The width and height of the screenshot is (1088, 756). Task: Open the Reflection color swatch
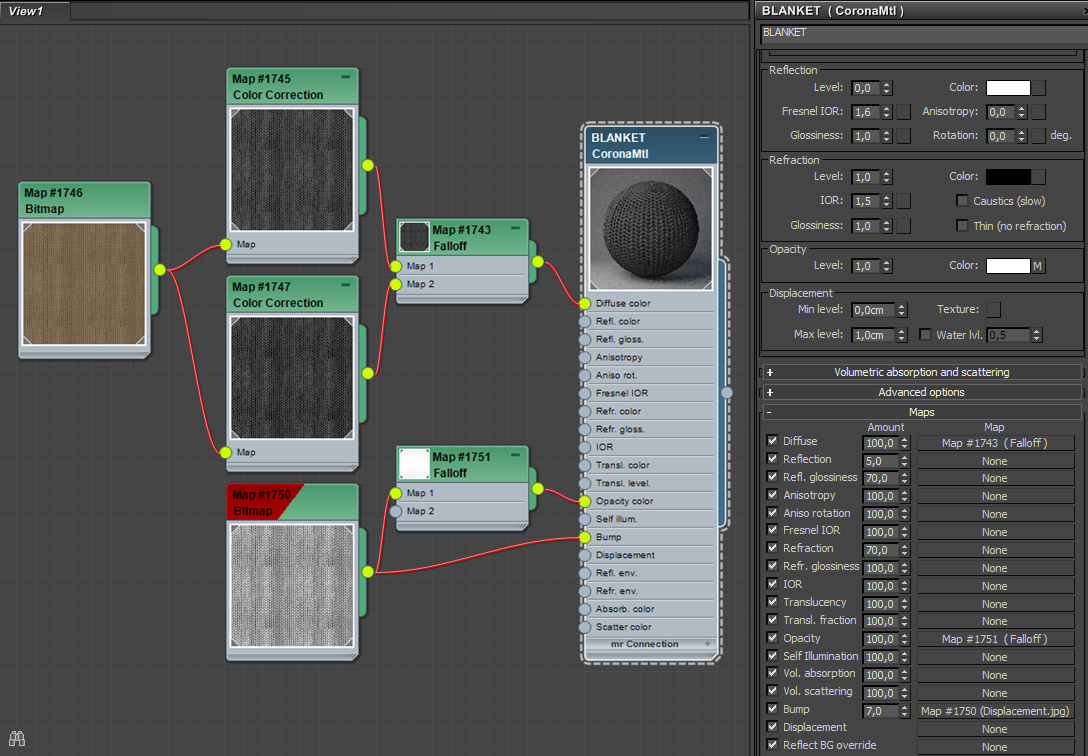pos(1008,87)
